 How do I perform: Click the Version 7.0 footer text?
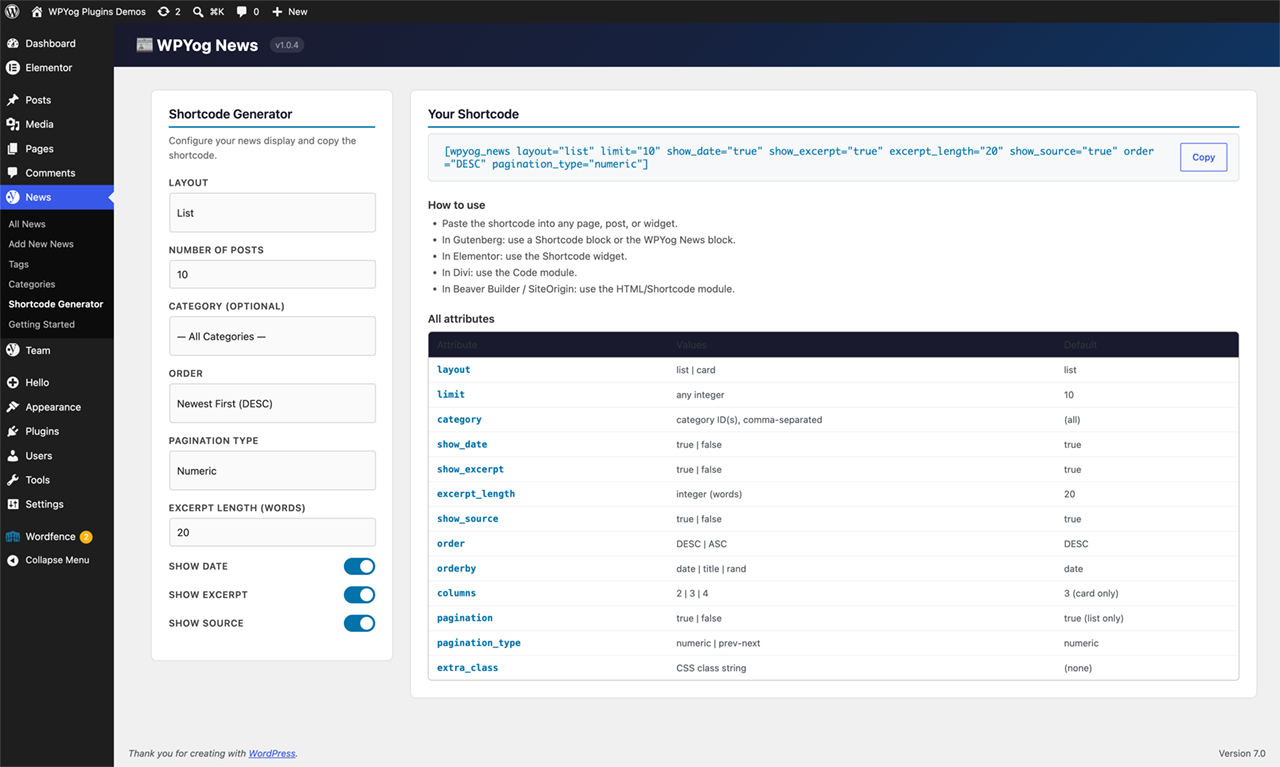point(1241,753)
